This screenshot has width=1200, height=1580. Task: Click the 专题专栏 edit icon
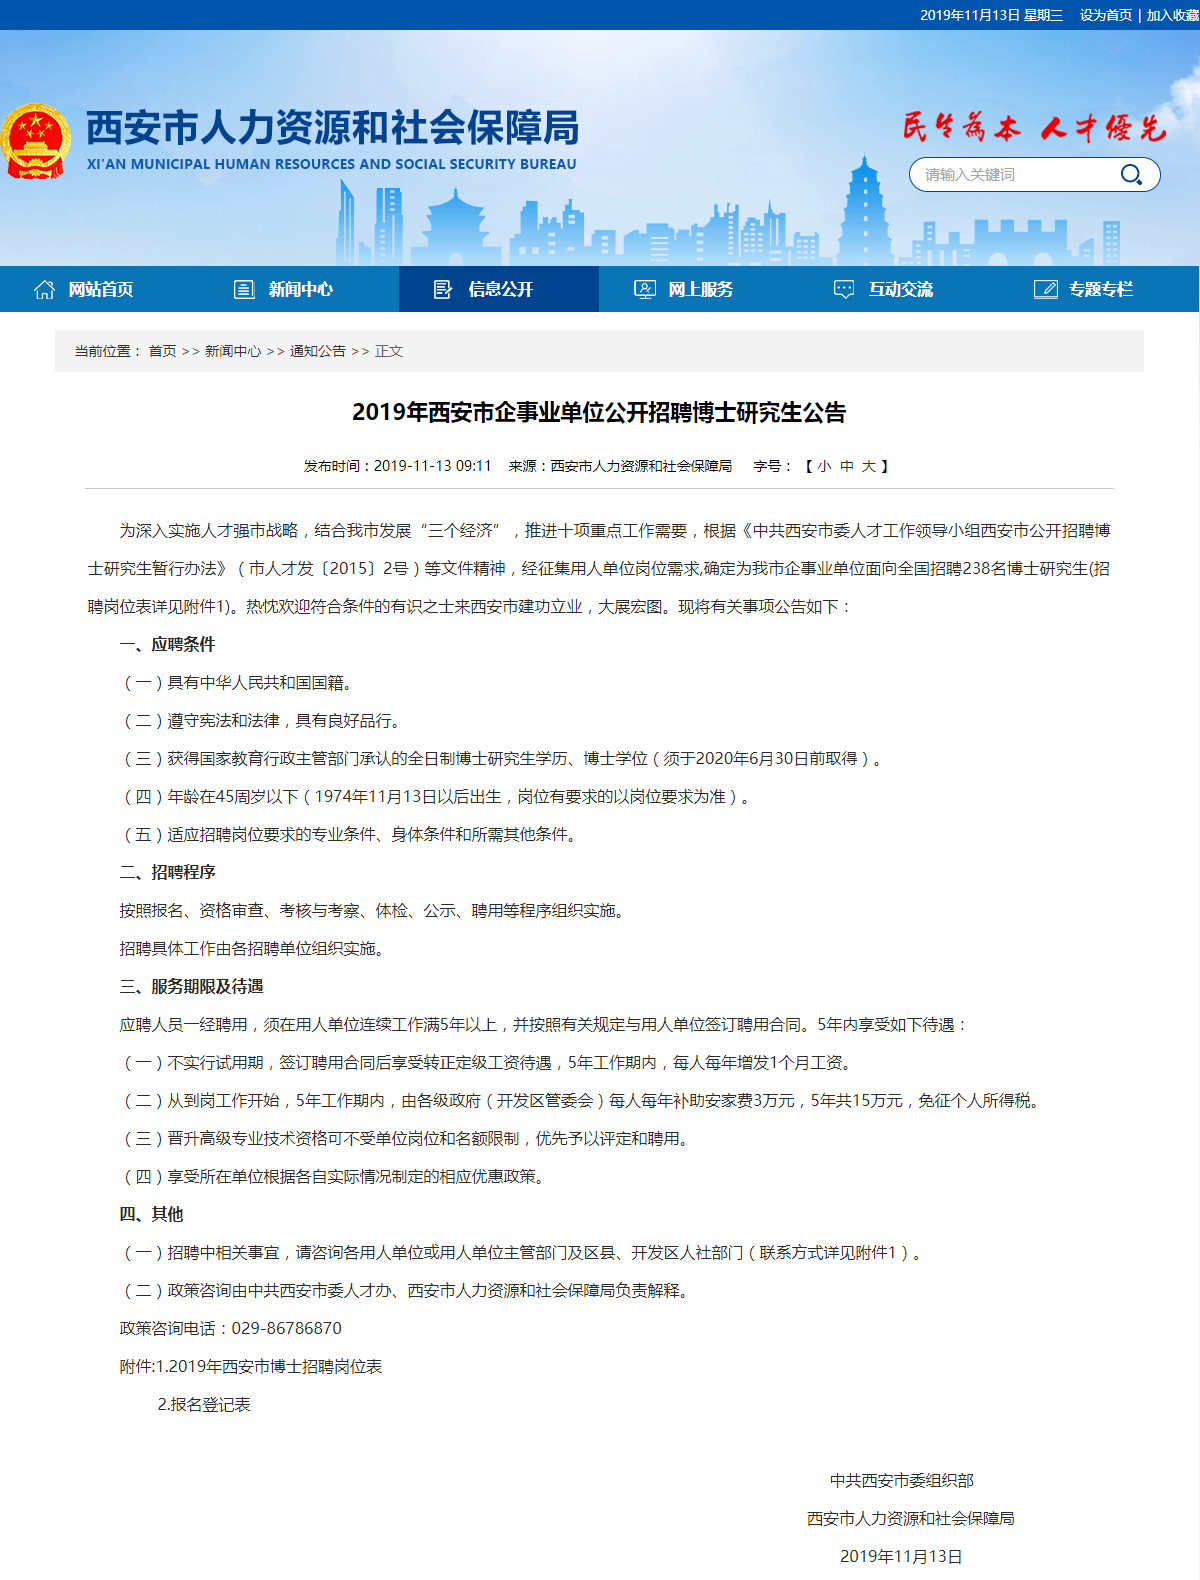click(1045, 289)
